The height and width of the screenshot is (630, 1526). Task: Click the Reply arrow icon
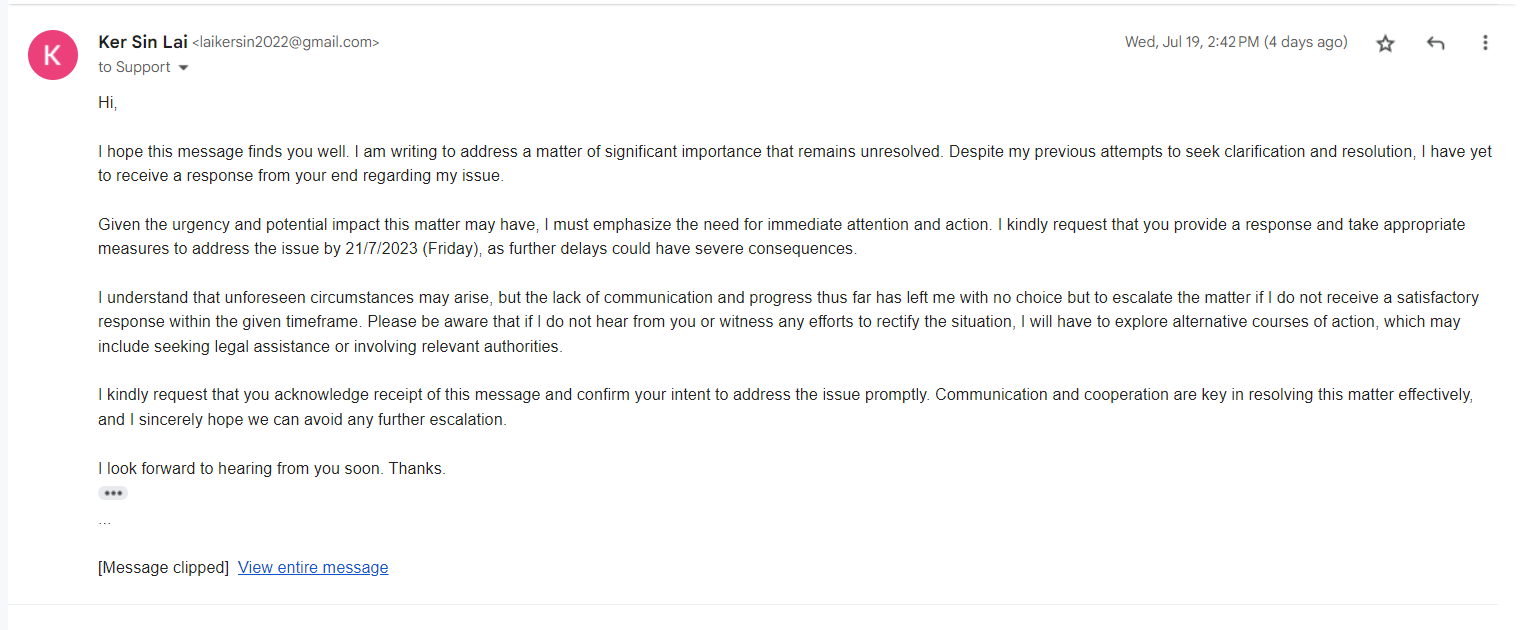[x=1436, y=43]
